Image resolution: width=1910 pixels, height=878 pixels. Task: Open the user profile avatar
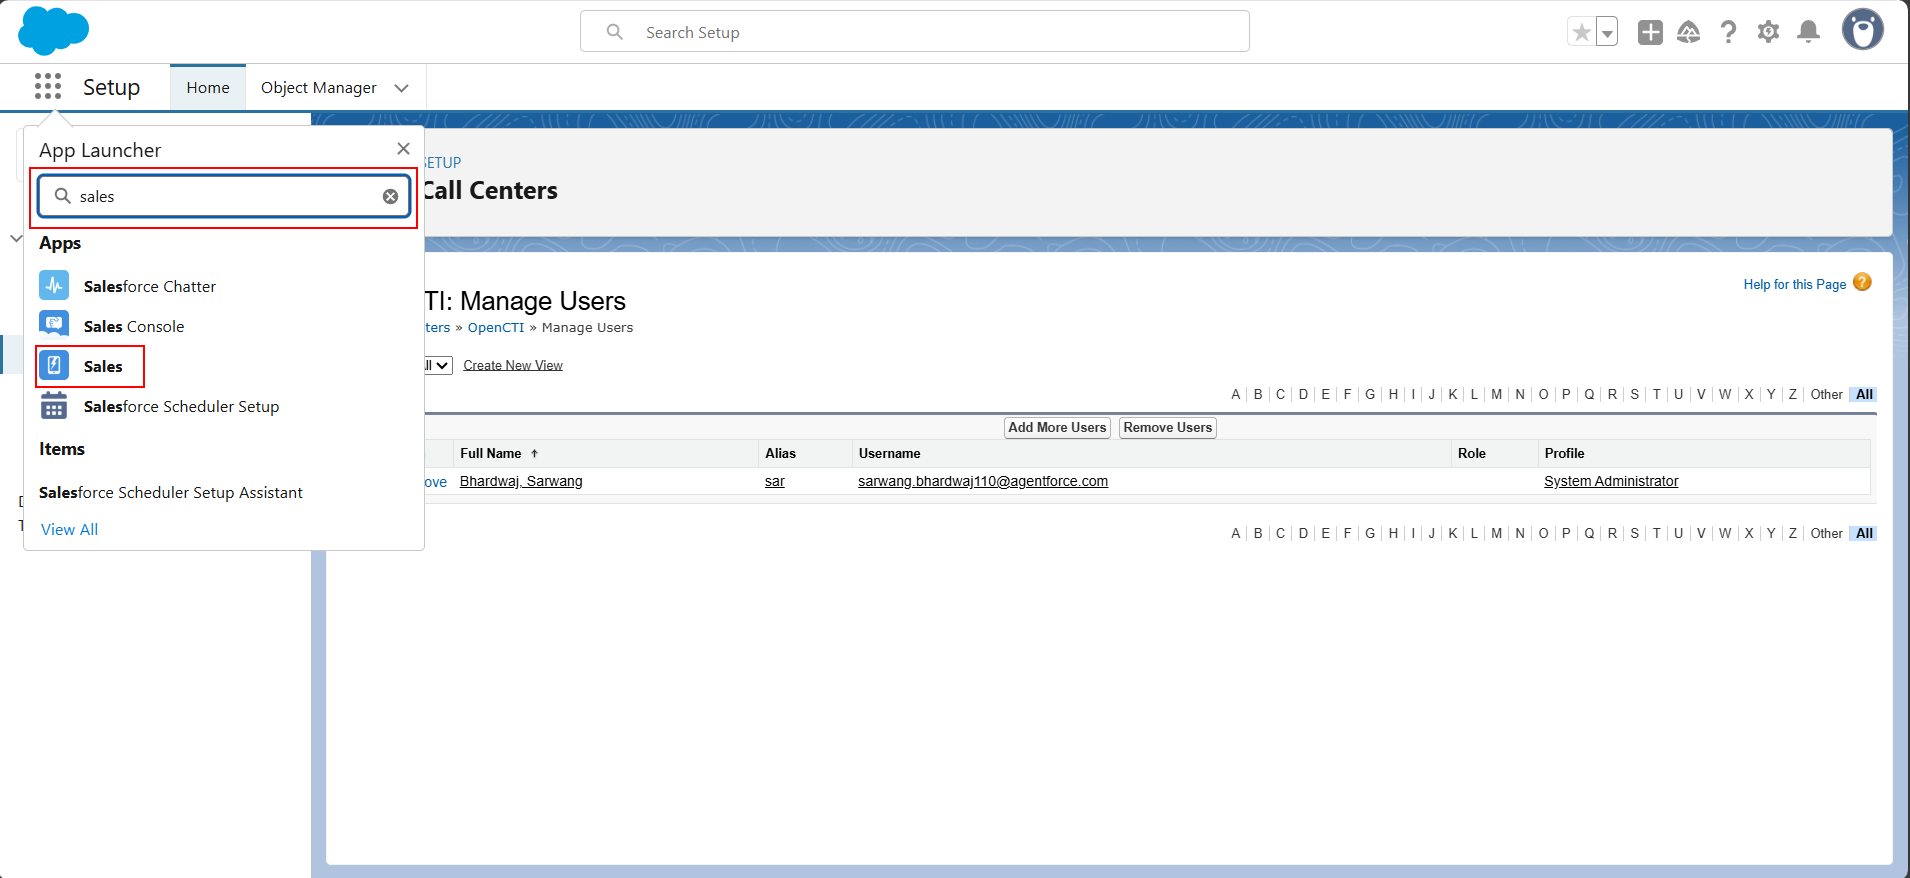(1863, 30)
